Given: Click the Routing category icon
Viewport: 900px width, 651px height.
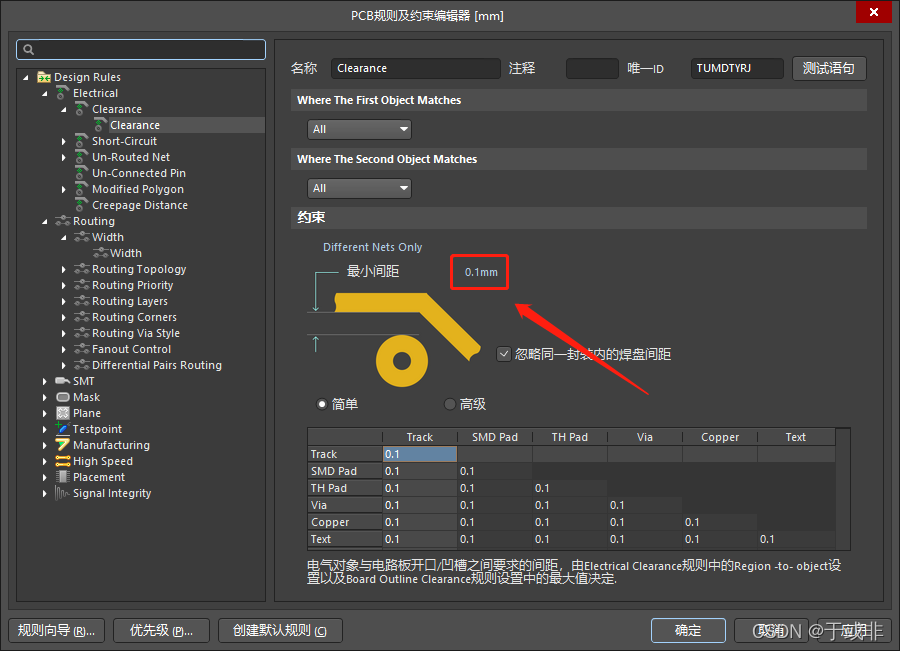Looking at the screenshot, I should click(63, 221).
